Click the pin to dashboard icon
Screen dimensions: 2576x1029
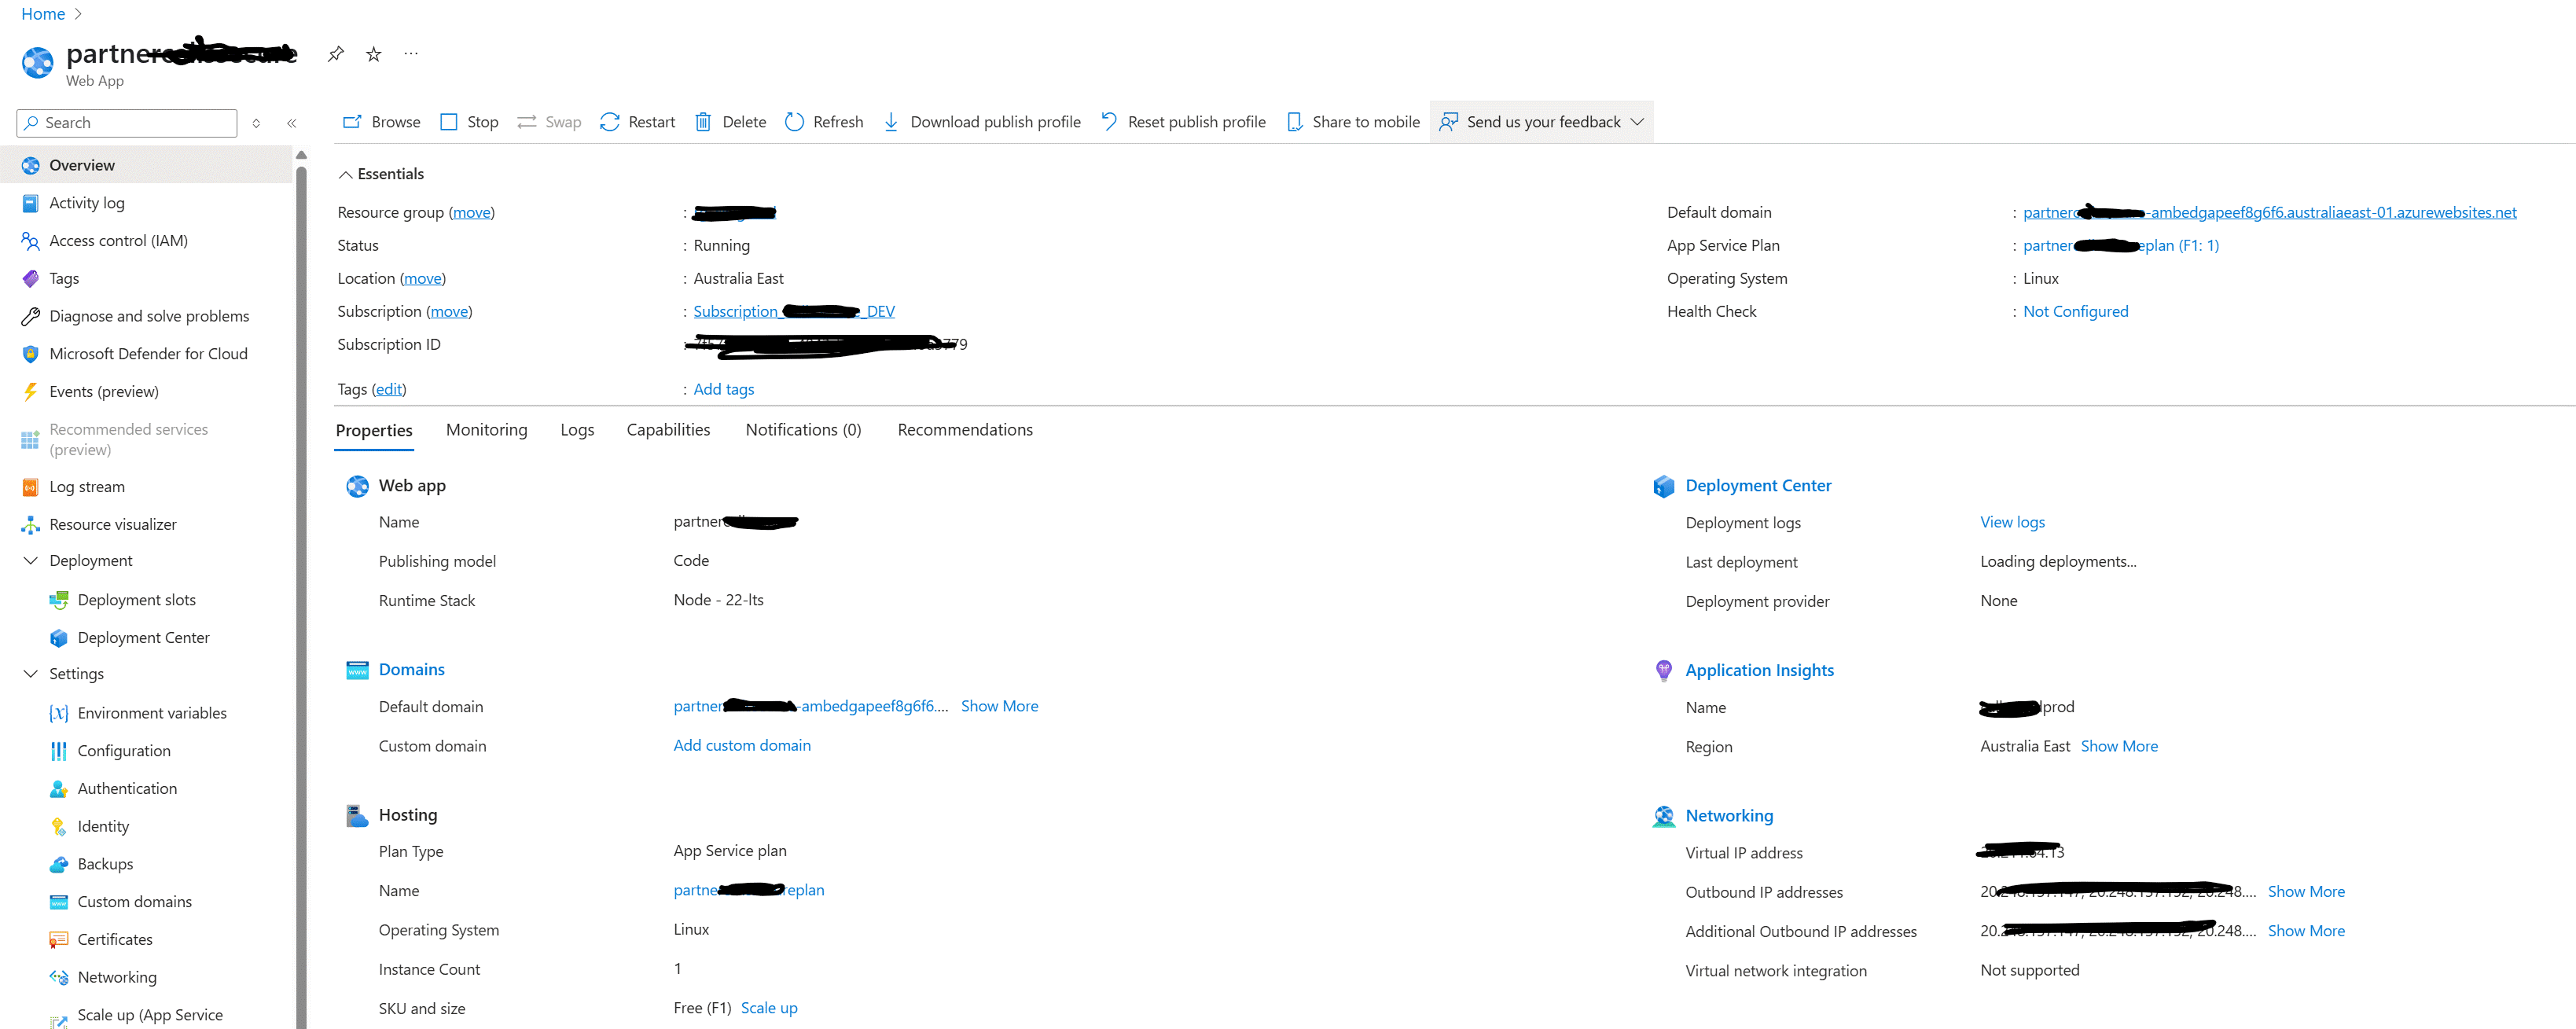point(336,54)
